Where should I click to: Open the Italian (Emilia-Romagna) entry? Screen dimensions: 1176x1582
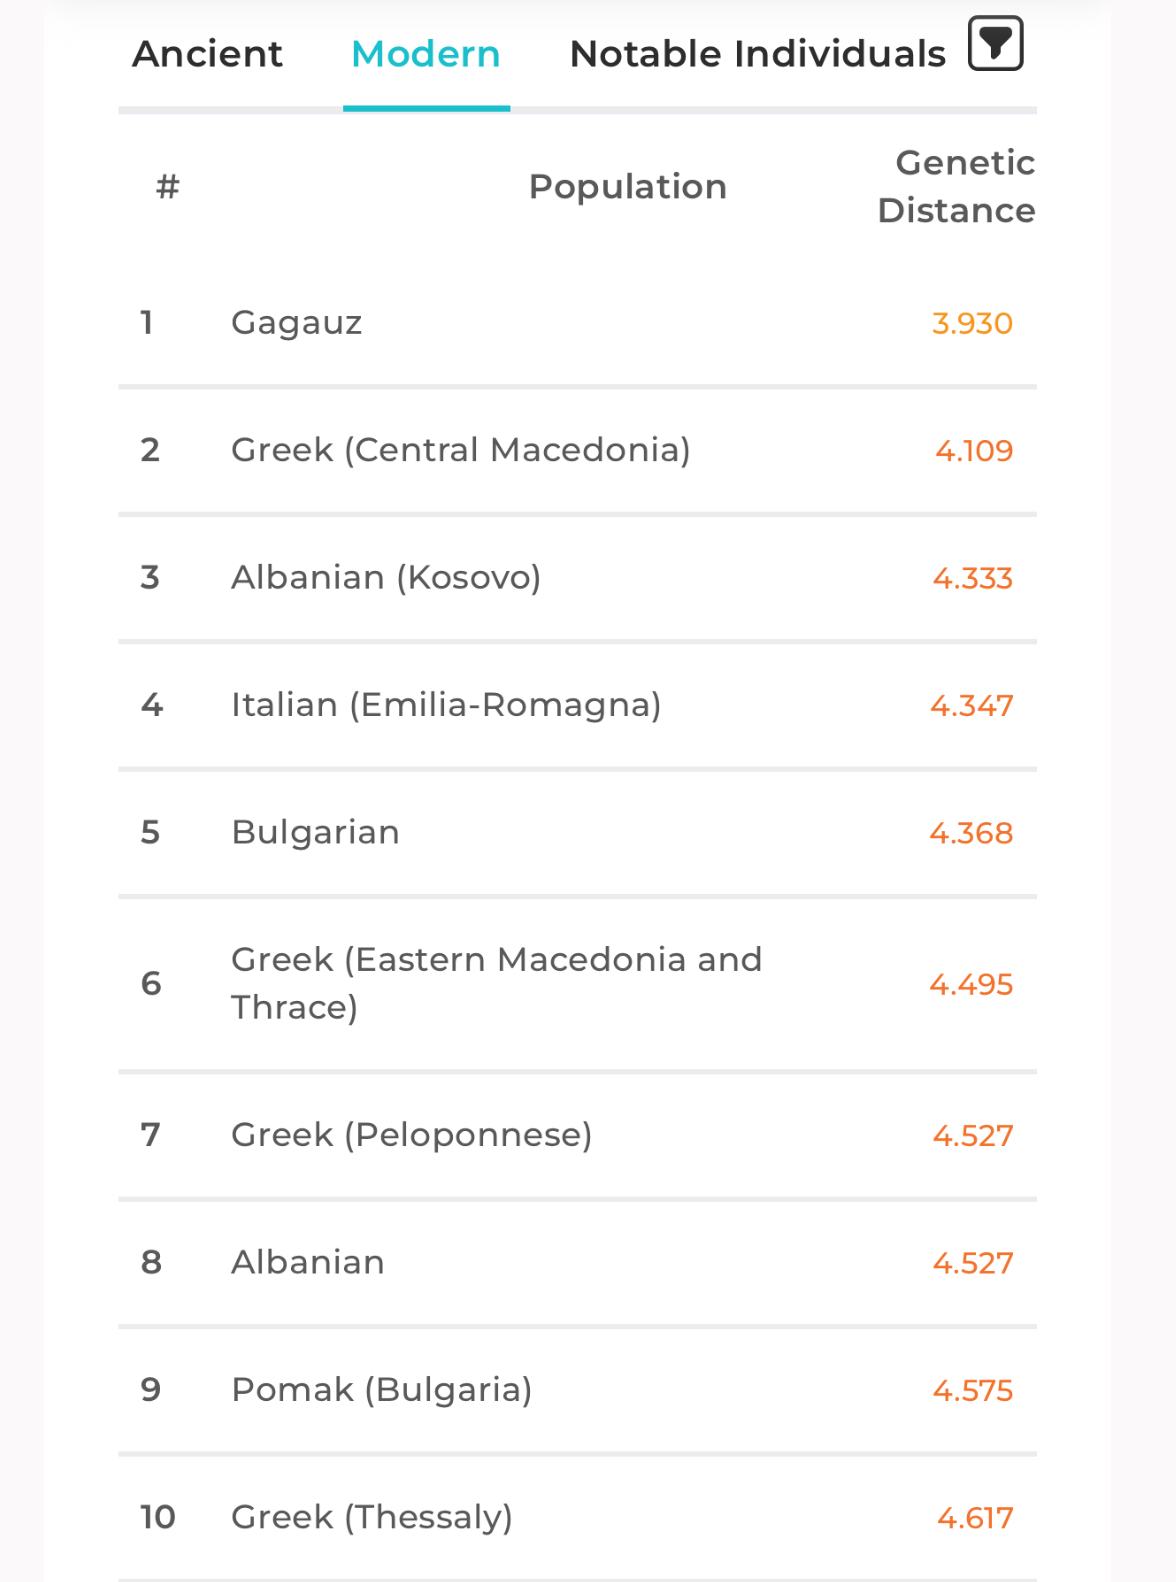[x=446, y=705]
